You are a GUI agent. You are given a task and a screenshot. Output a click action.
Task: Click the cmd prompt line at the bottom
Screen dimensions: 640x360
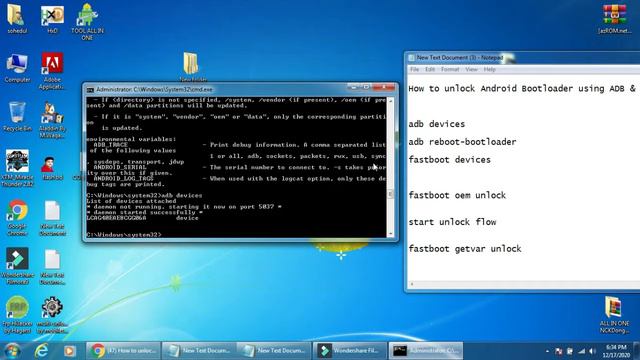[124, 235]
